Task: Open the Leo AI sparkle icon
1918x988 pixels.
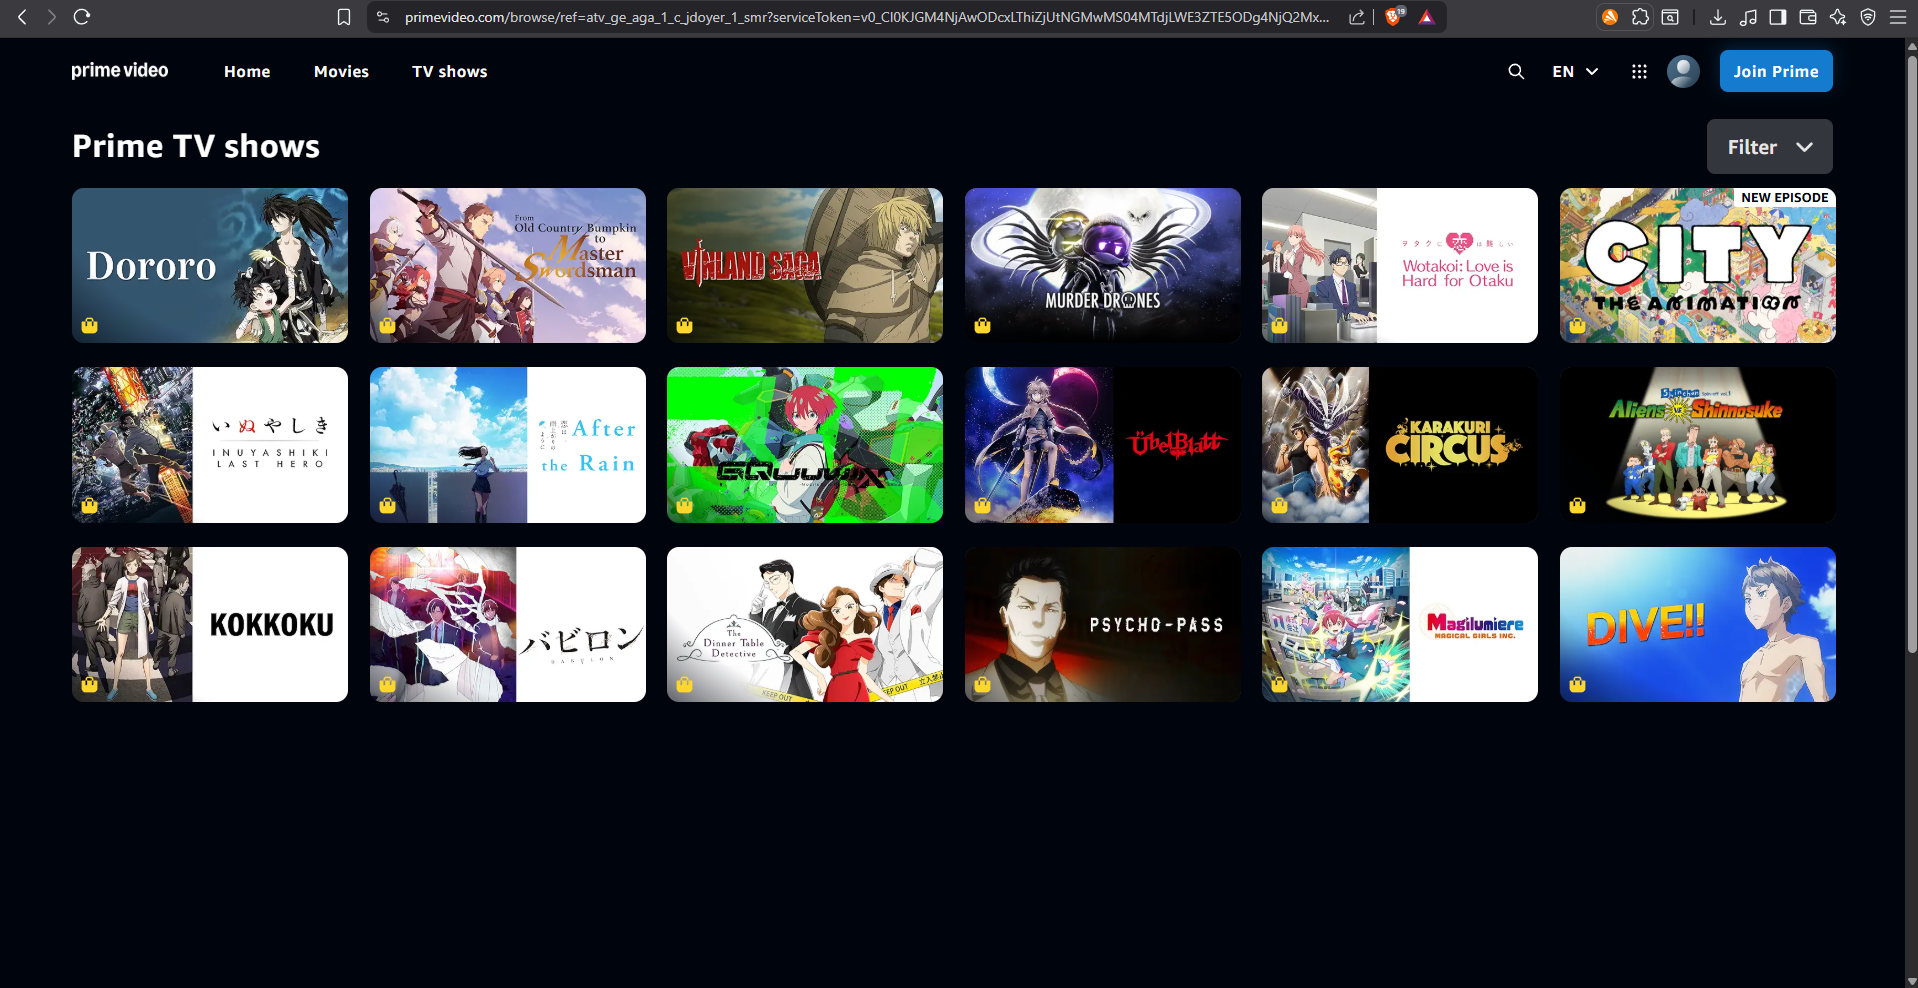Action: coord(1838,17)
